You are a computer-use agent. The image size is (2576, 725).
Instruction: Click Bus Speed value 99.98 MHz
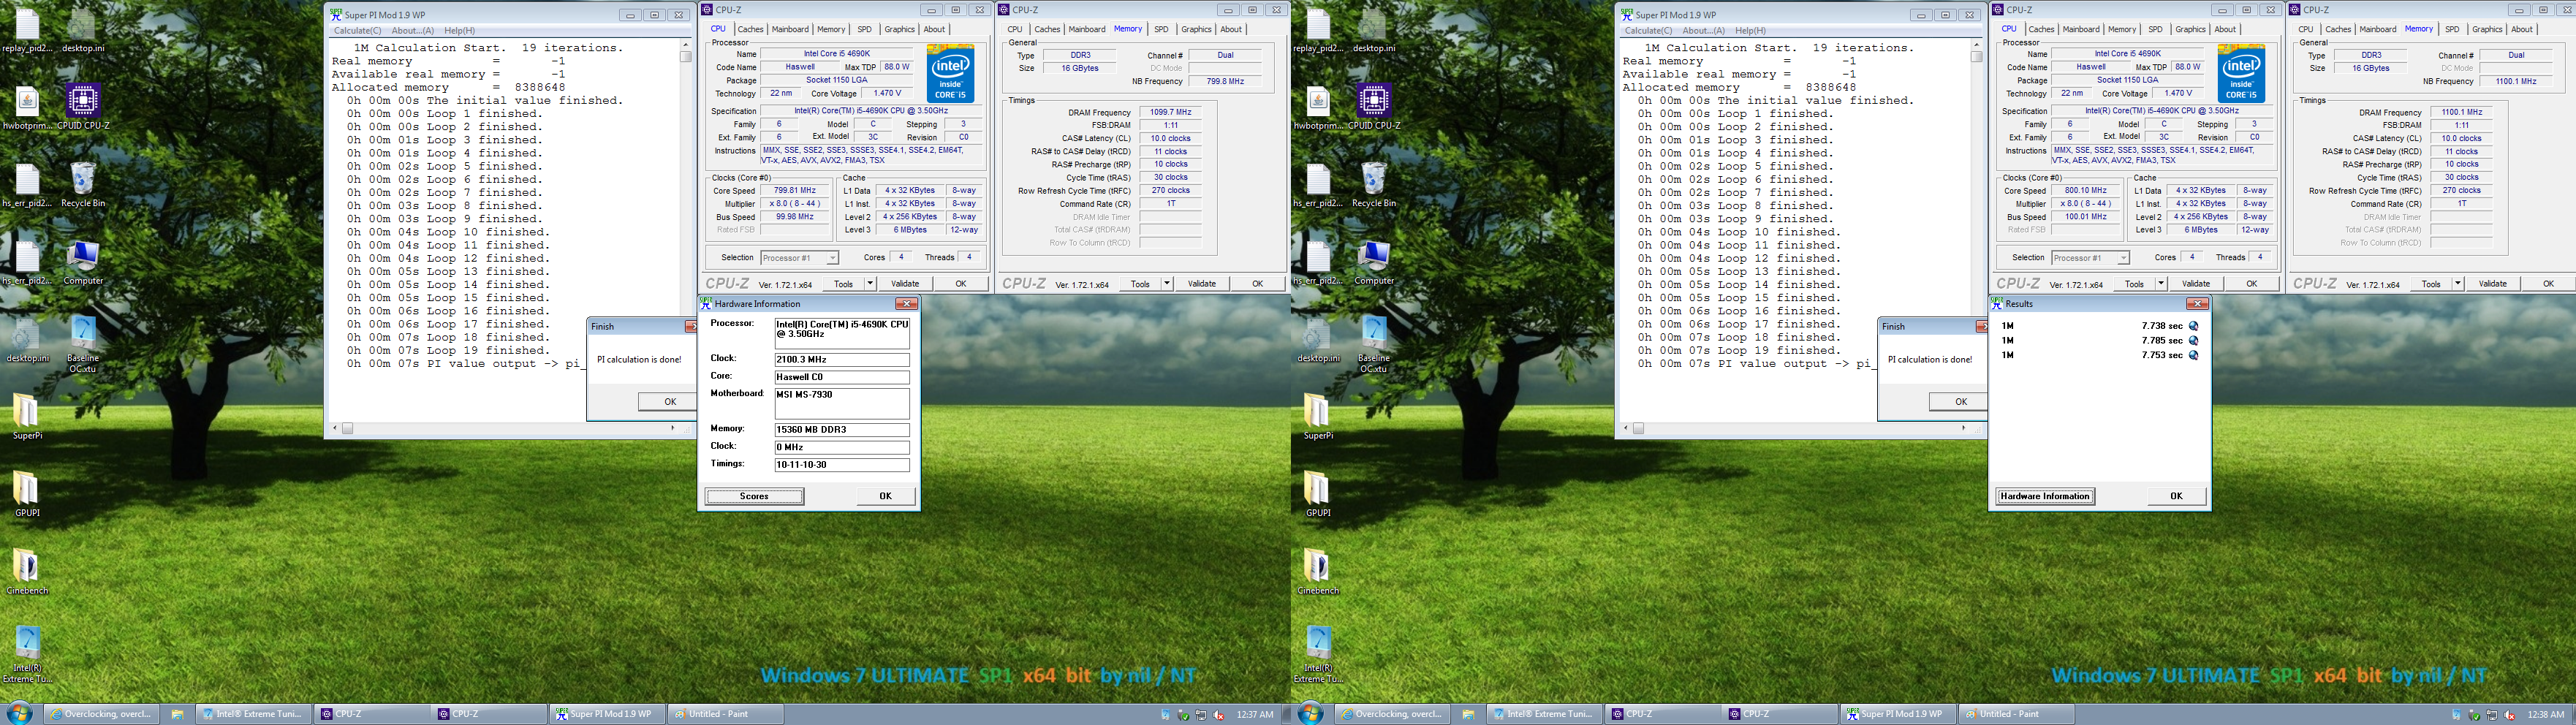click(794, 217)
